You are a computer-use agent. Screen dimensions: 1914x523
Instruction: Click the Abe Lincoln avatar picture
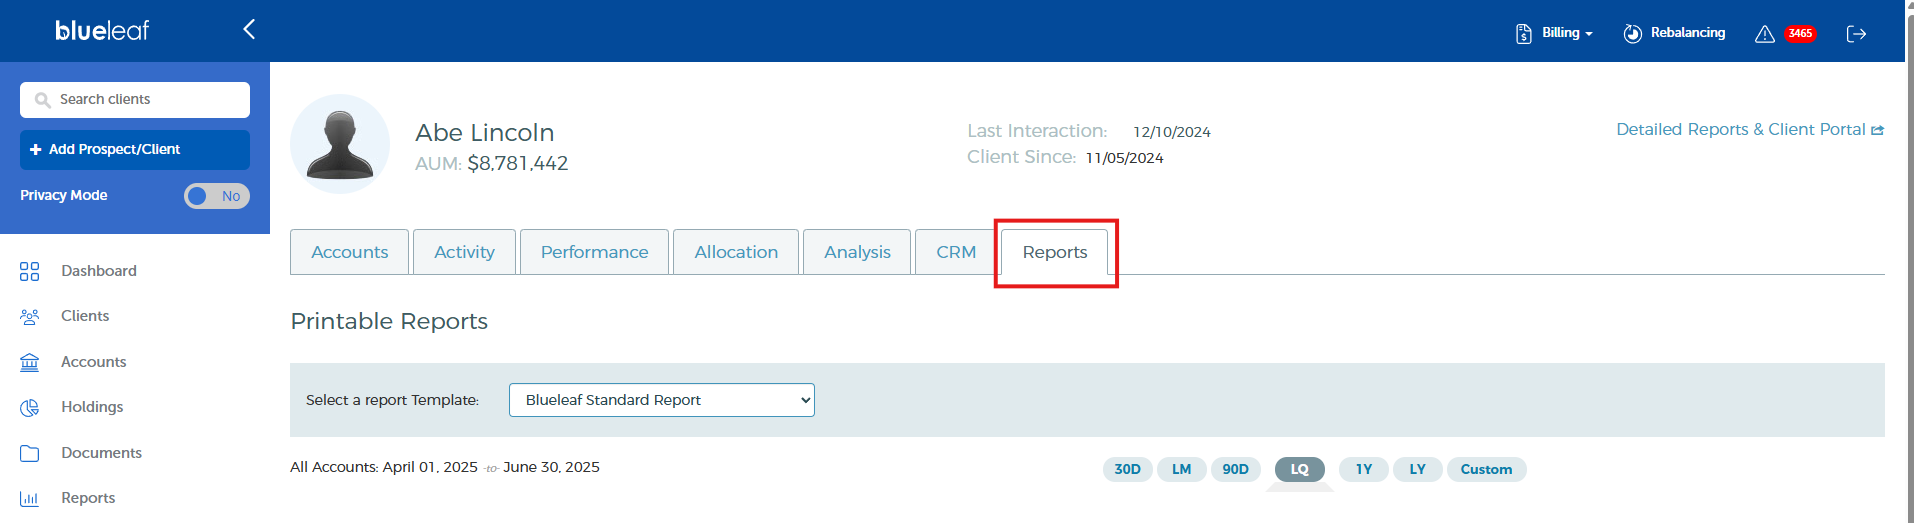[340, 144]
